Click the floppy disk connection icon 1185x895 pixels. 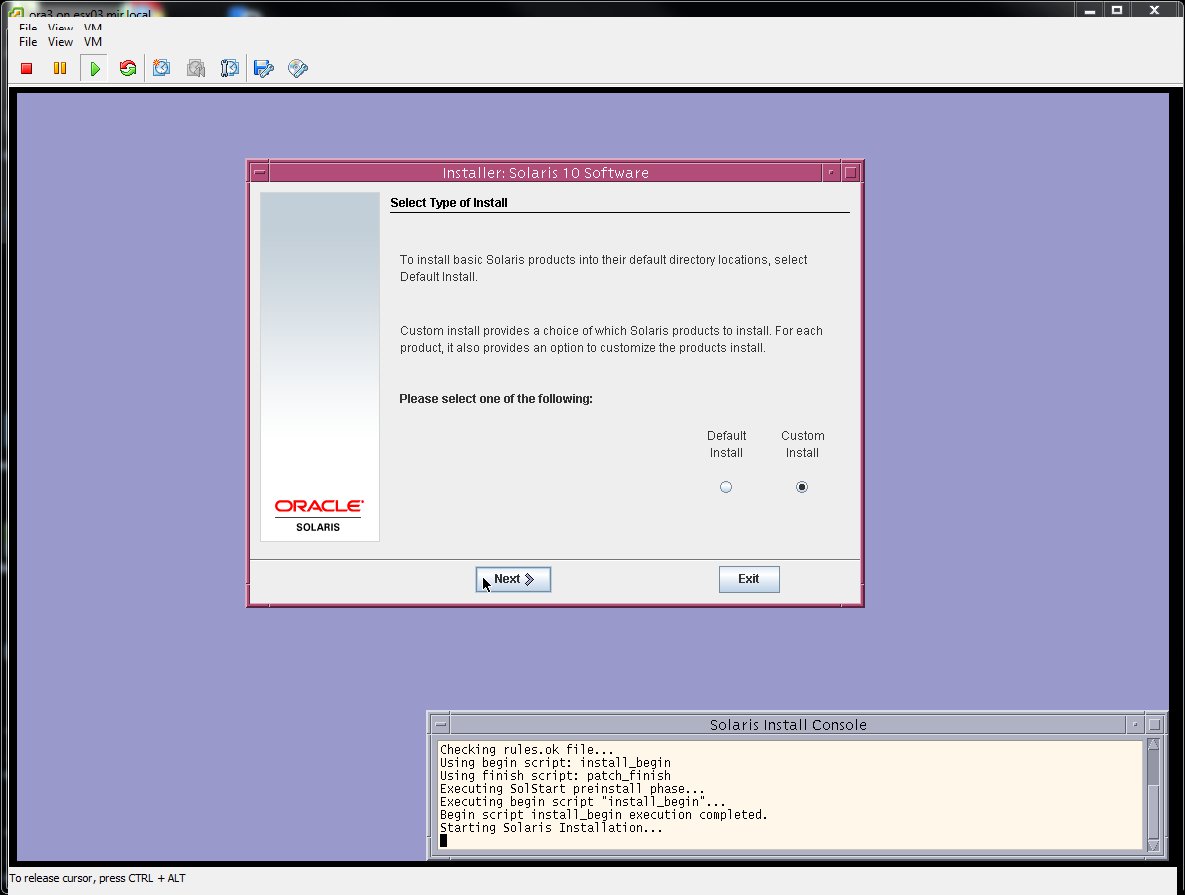264,69
